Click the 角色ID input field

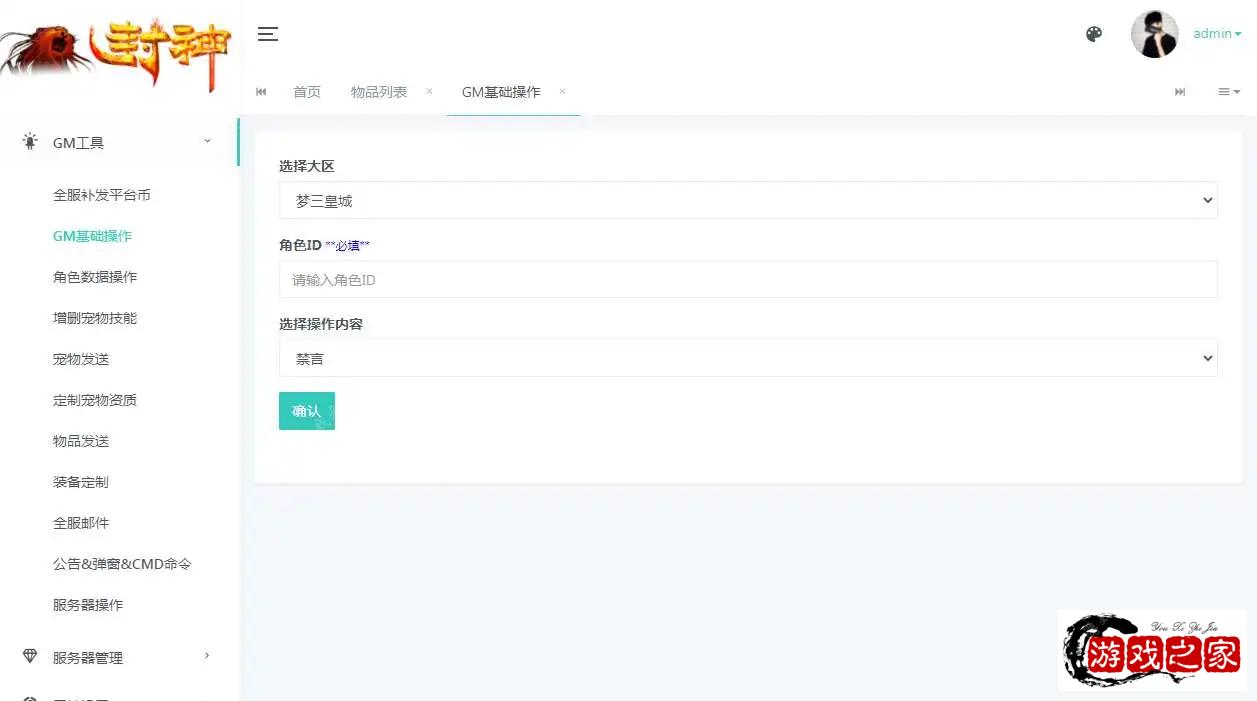[x=748, y=279]
